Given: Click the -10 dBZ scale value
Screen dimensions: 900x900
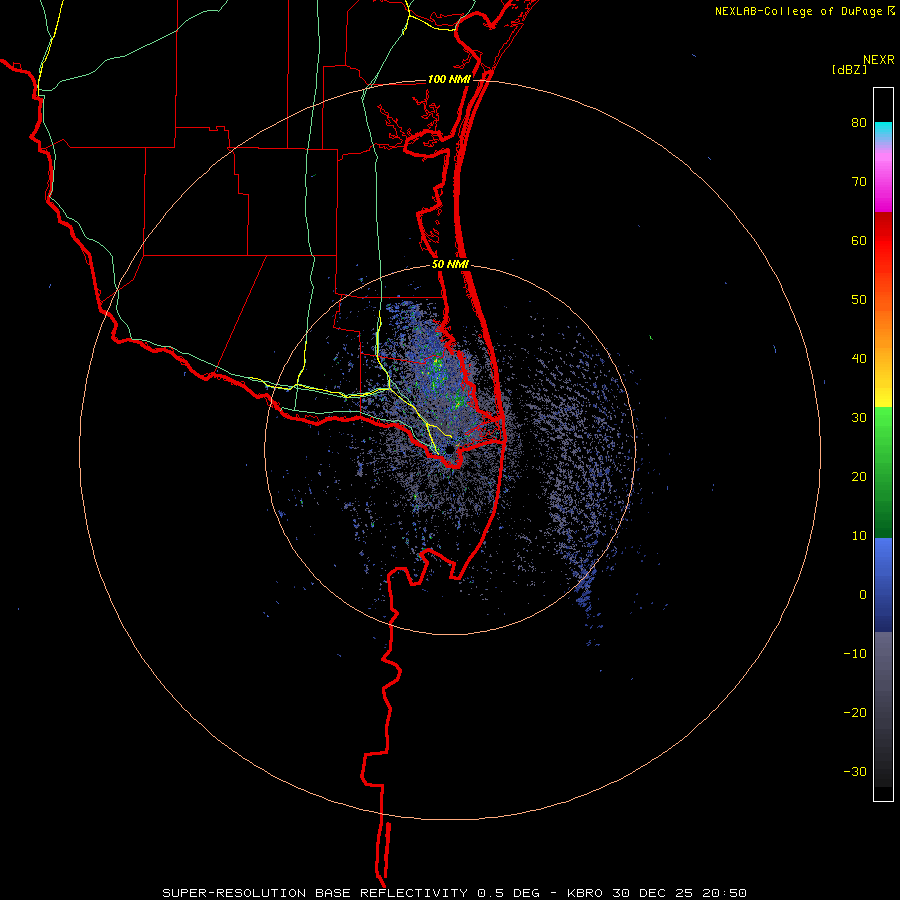Looking at the screenshot, I should coord(855,654).
